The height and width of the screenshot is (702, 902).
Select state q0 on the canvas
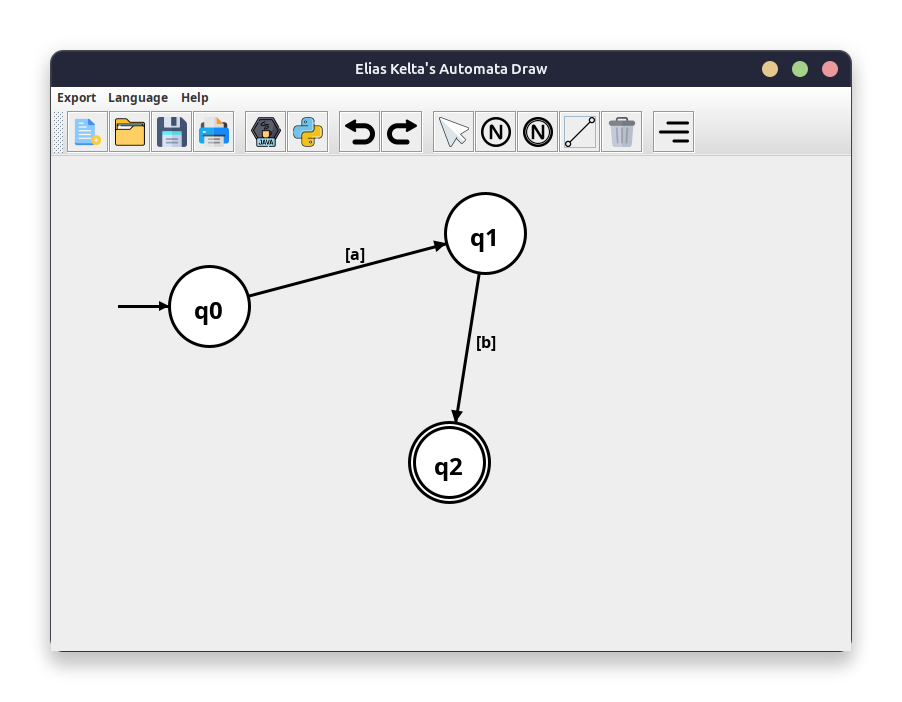[209, 307]
